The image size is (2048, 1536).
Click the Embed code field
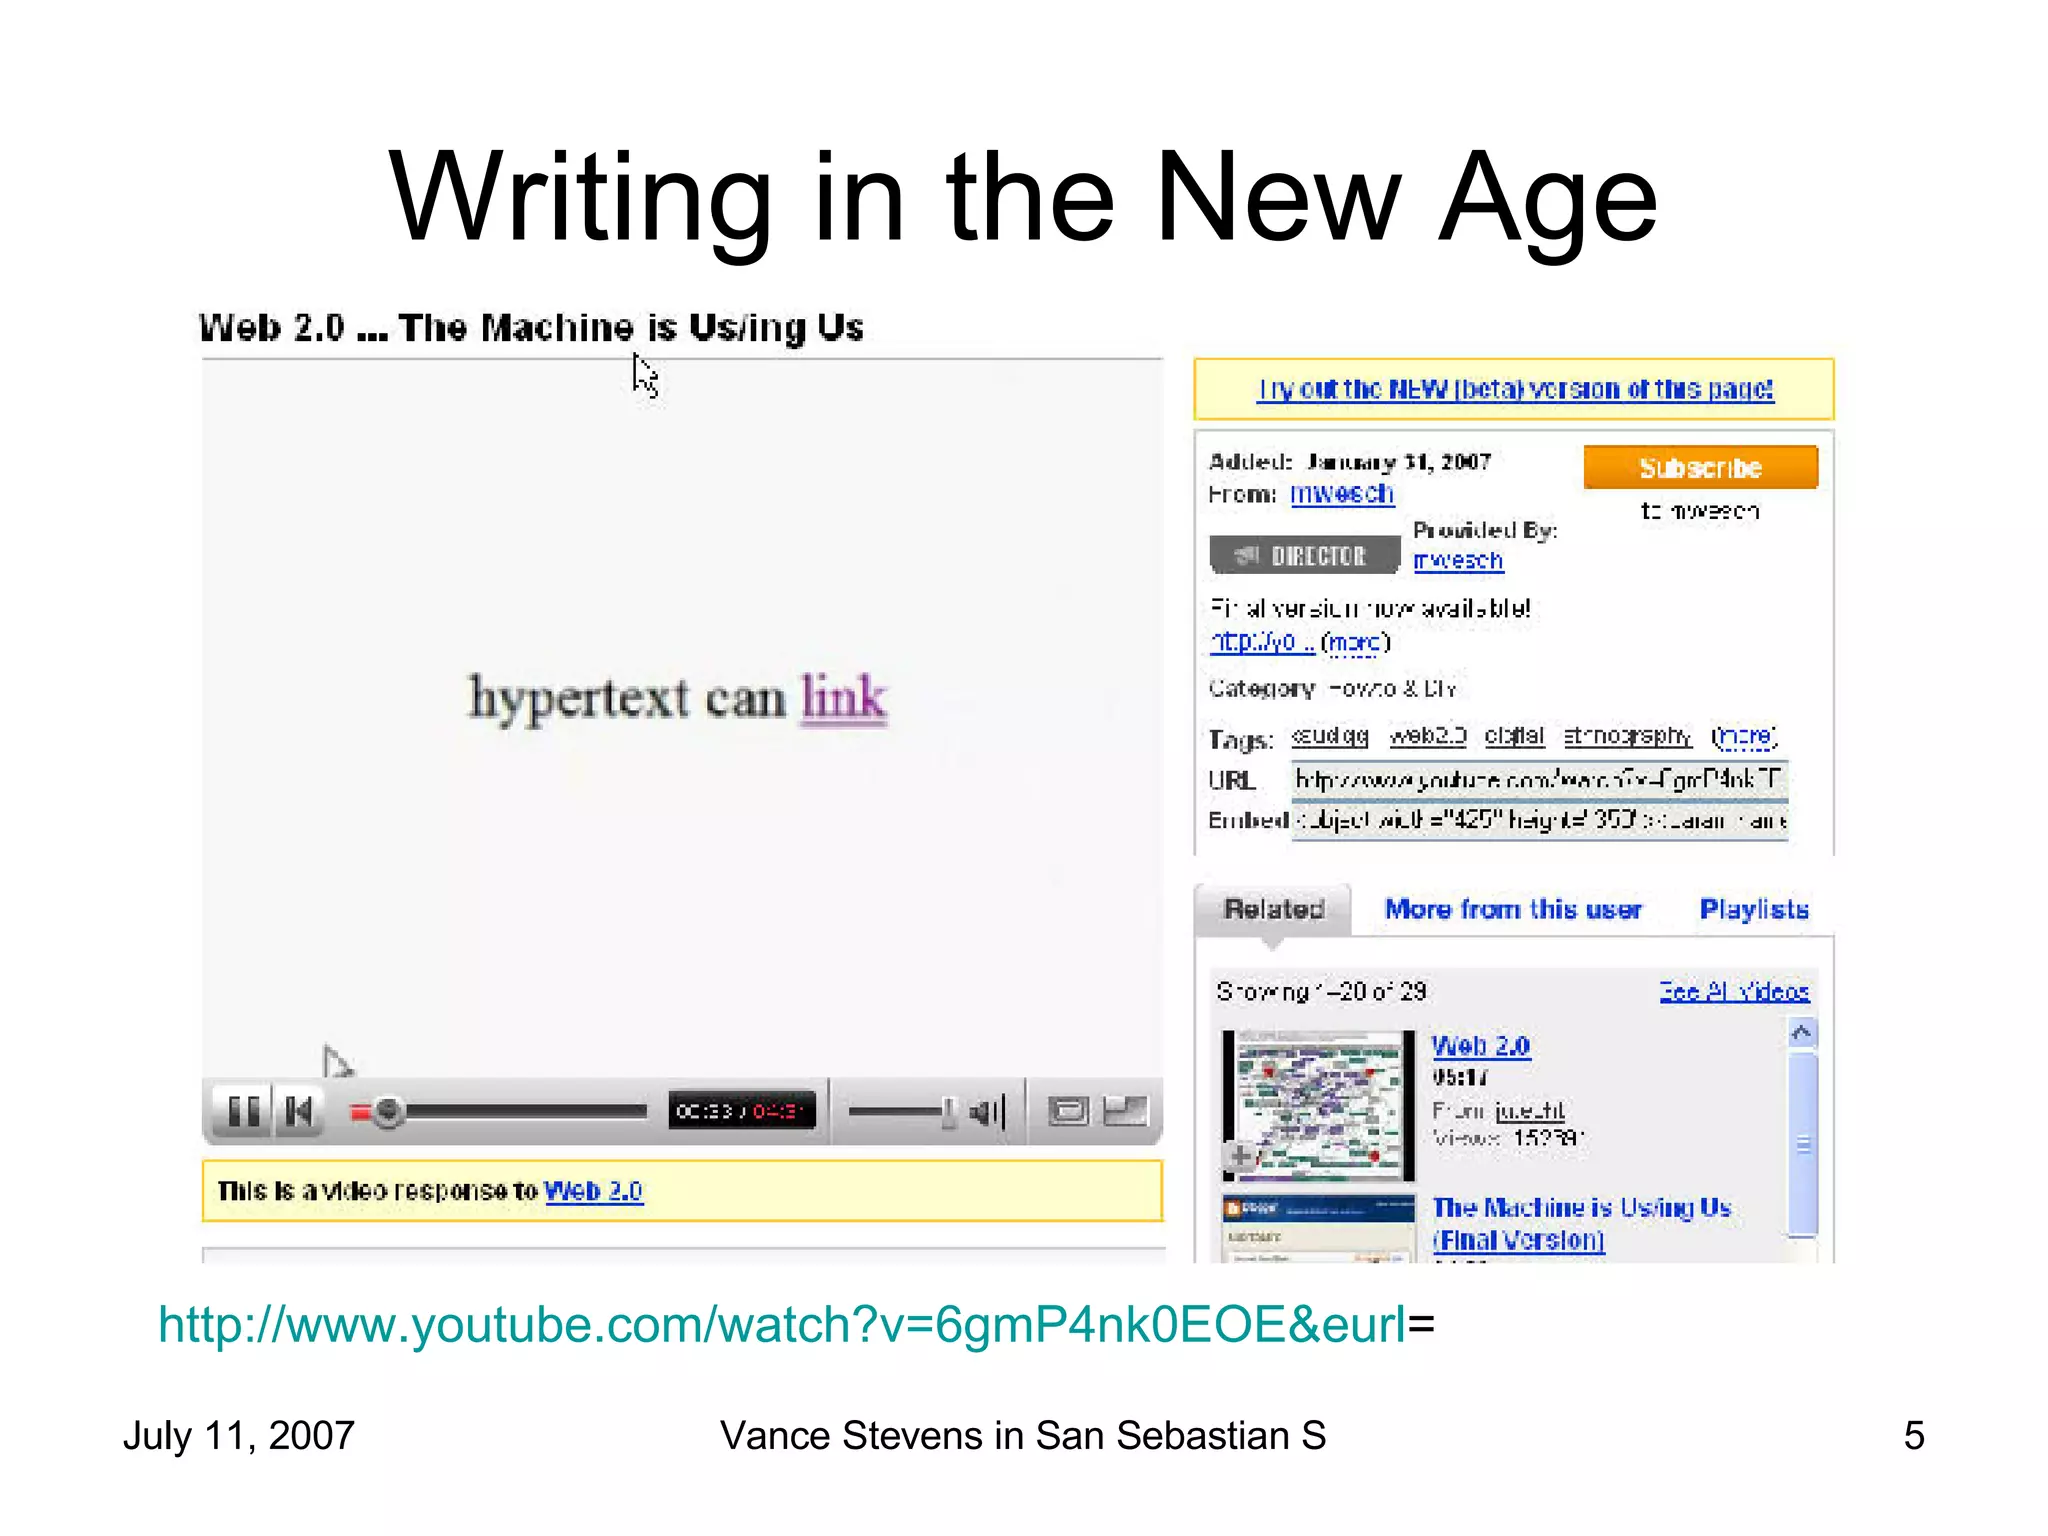click(x=1539, y=821)
